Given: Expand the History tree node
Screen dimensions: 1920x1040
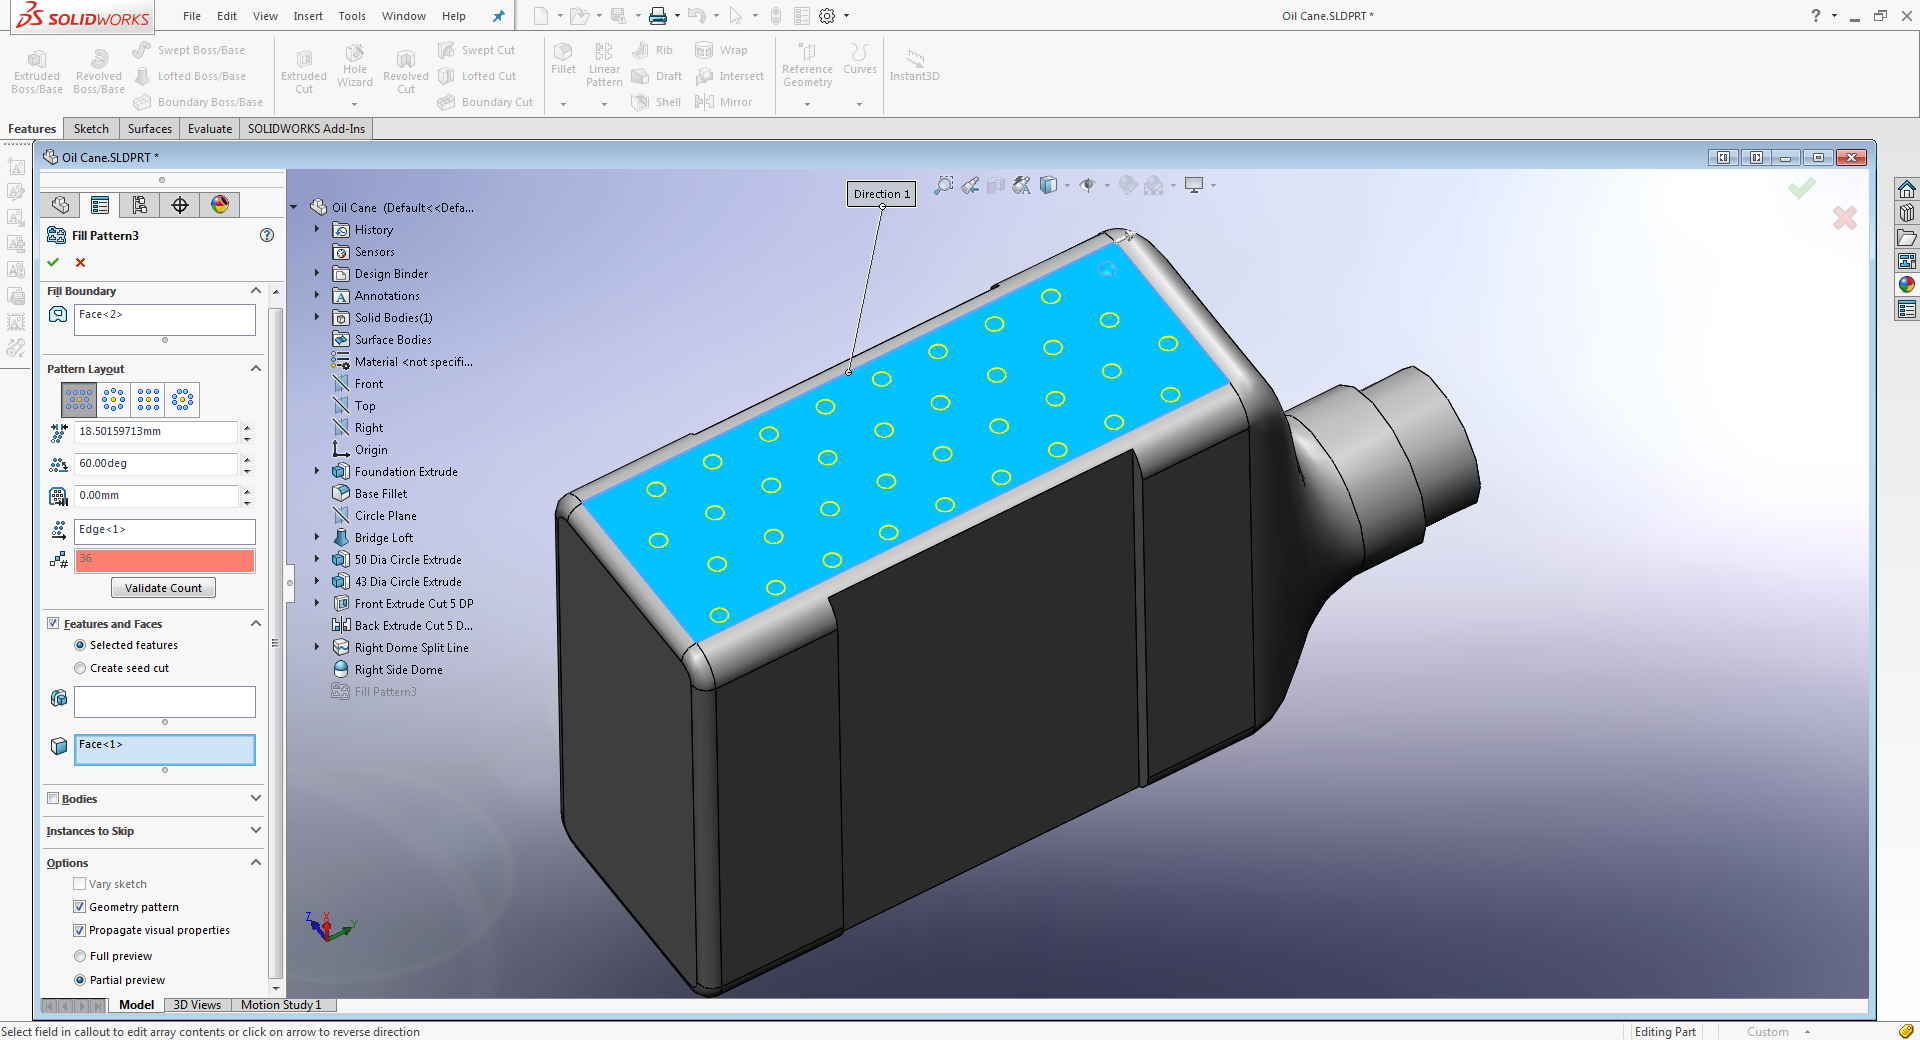Looking at the screenshot, I should [317, 229].
